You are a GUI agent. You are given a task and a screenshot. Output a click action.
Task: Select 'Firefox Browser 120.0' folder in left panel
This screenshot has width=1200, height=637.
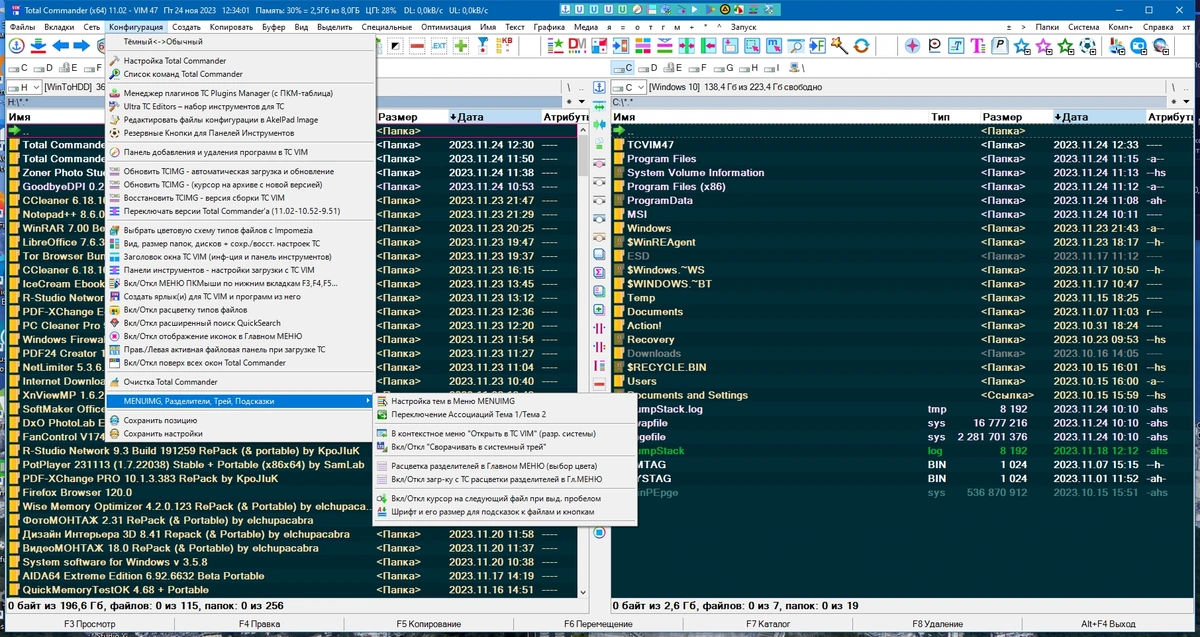77,492
